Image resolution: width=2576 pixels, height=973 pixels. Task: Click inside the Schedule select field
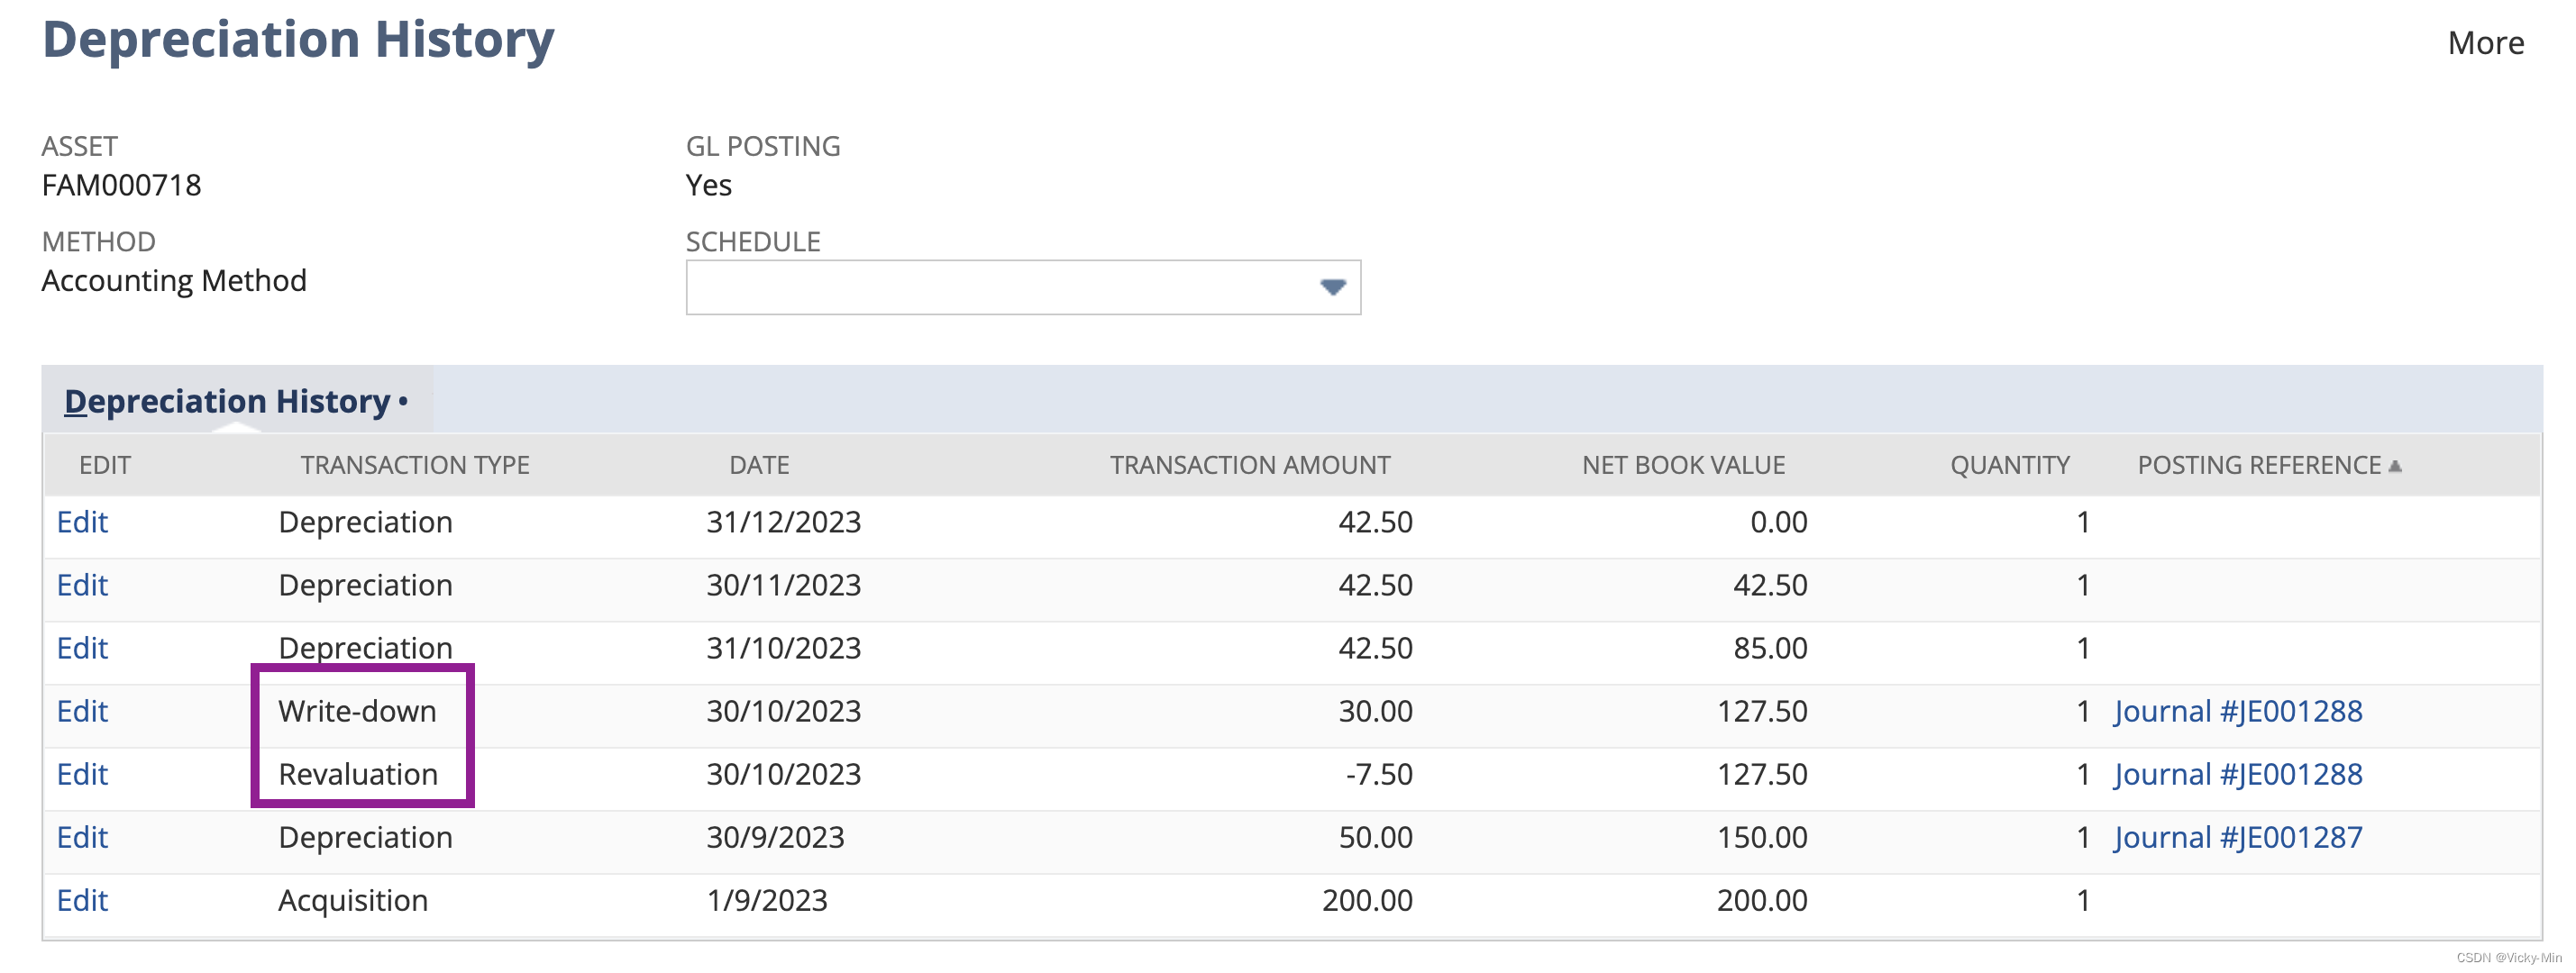[x=1000, y=288]
